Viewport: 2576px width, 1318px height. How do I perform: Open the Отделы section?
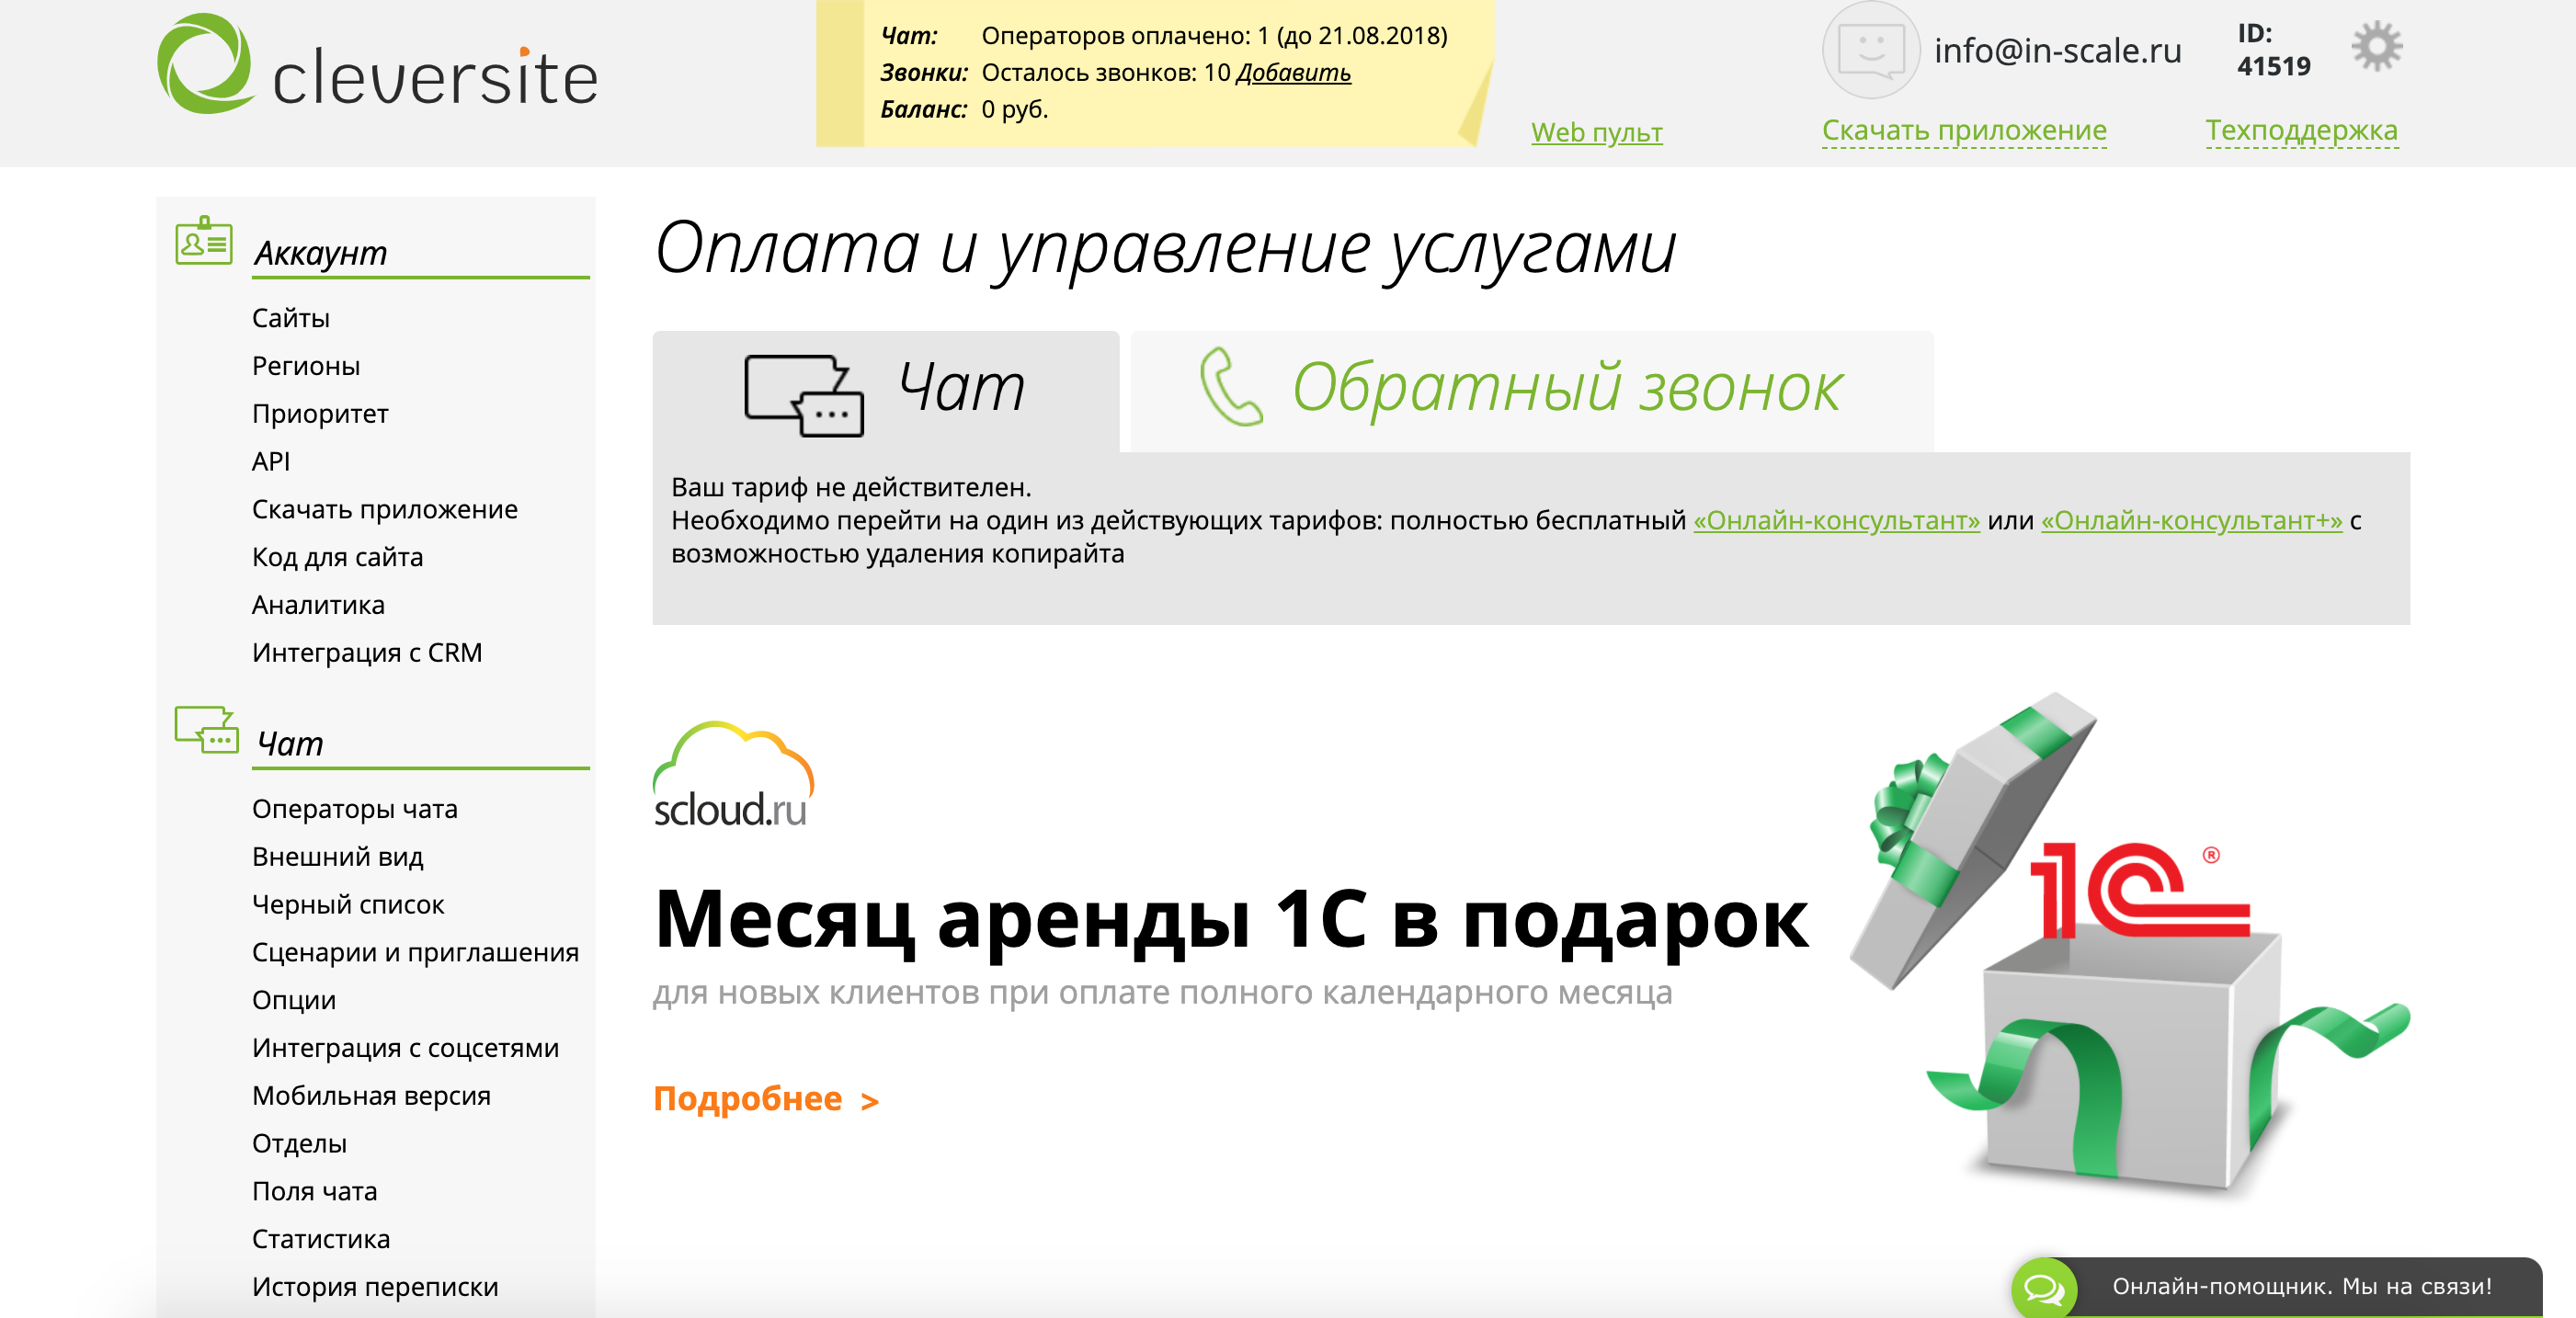click(300, 1144)
